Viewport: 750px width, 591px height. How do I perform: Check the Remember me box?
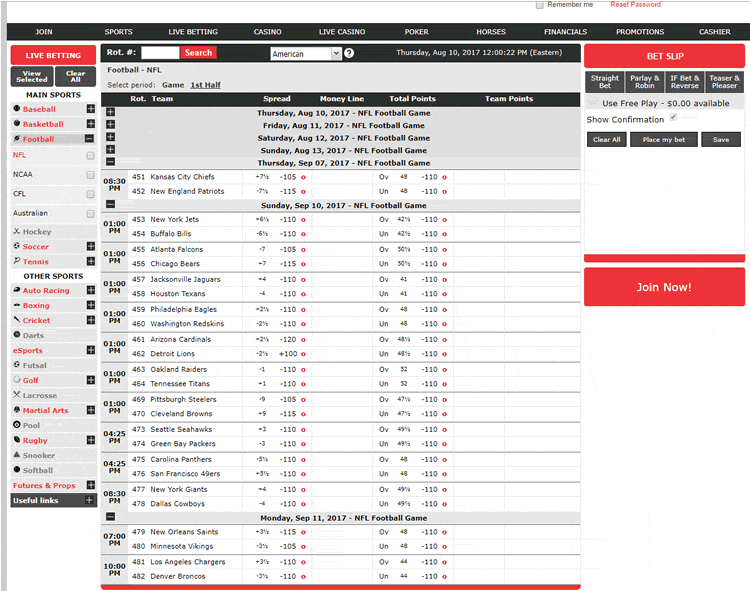click(540, 5)
